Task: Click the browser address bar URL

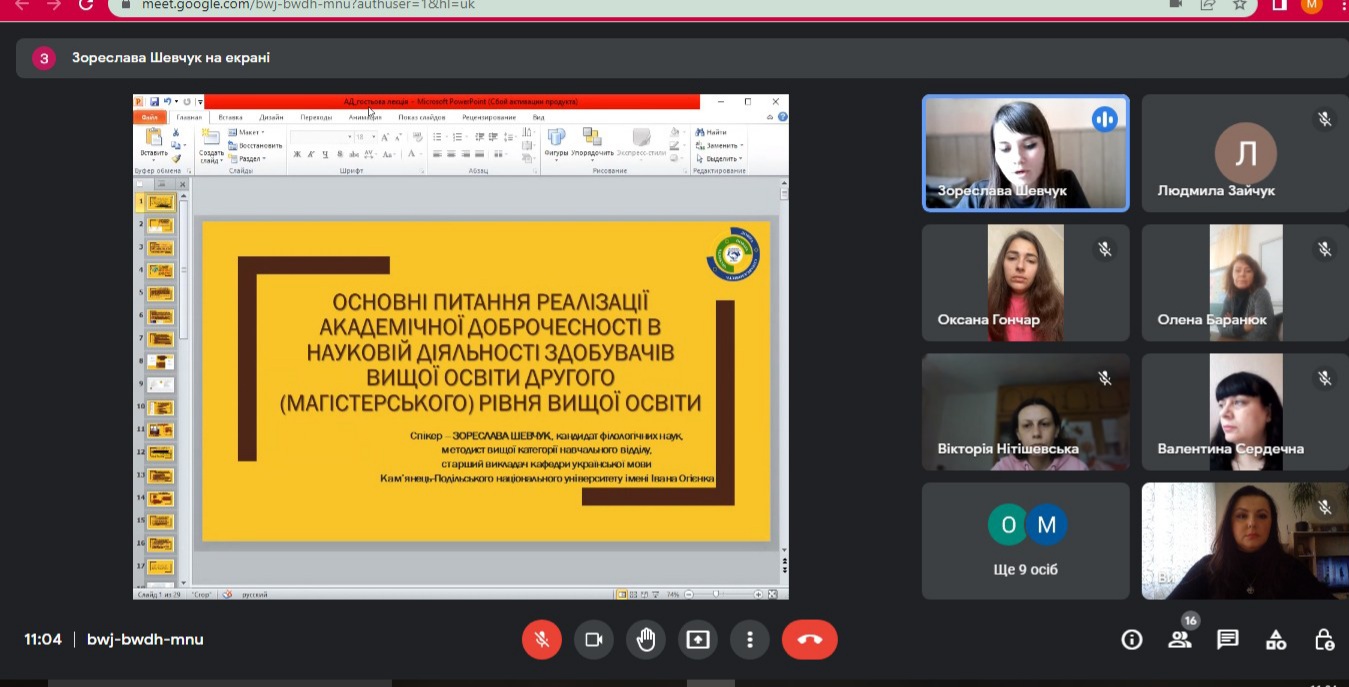Action: (400, 5)
